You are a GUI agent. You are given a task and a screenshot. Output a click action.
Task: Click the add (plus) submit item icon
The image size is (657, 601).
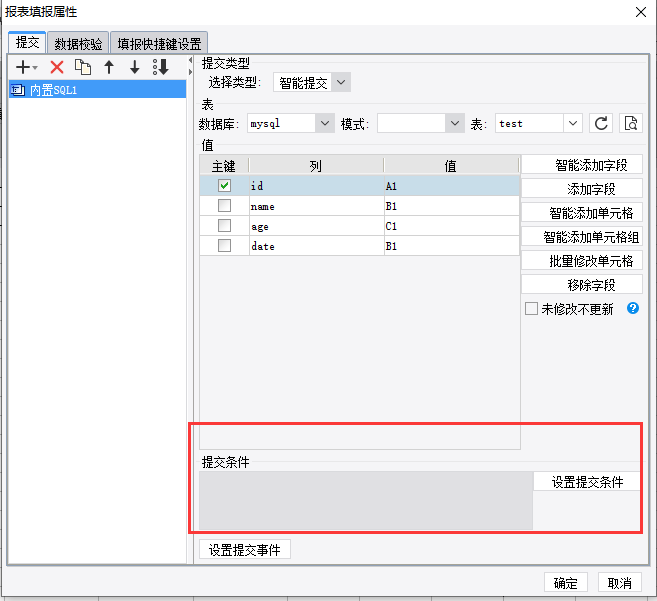pyautogui.click(x=26, y=67)
